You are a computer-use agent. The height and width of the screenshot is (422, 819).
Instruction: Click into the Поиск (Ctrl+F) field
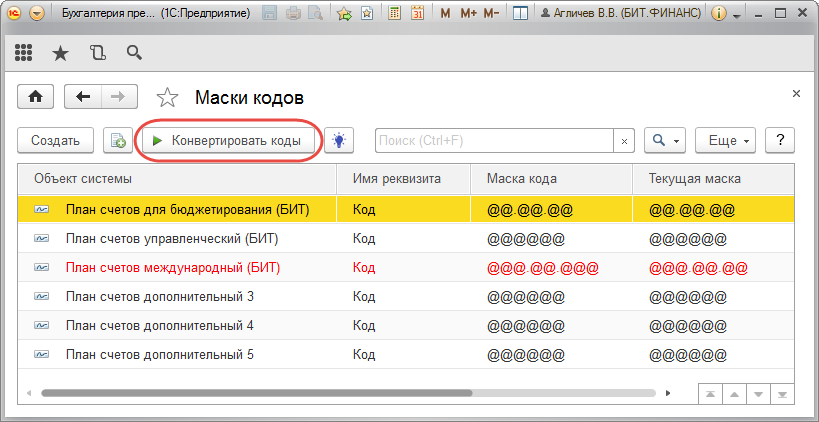[x=495, y=141]
